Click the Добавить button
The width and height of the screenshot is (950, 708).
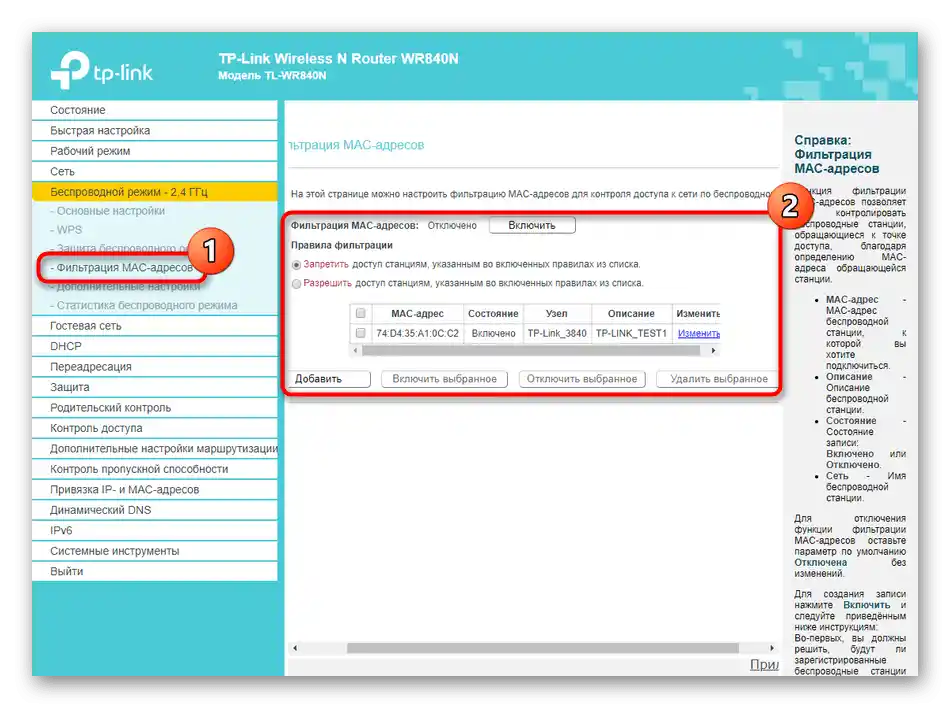[328, 379]
